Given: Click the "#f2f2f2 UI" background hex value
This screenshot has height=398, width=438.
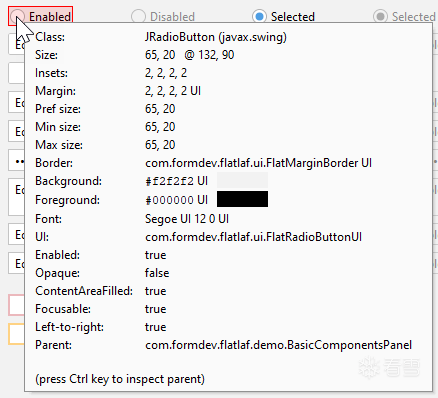Looking at the screenshot, I should 176,181.
